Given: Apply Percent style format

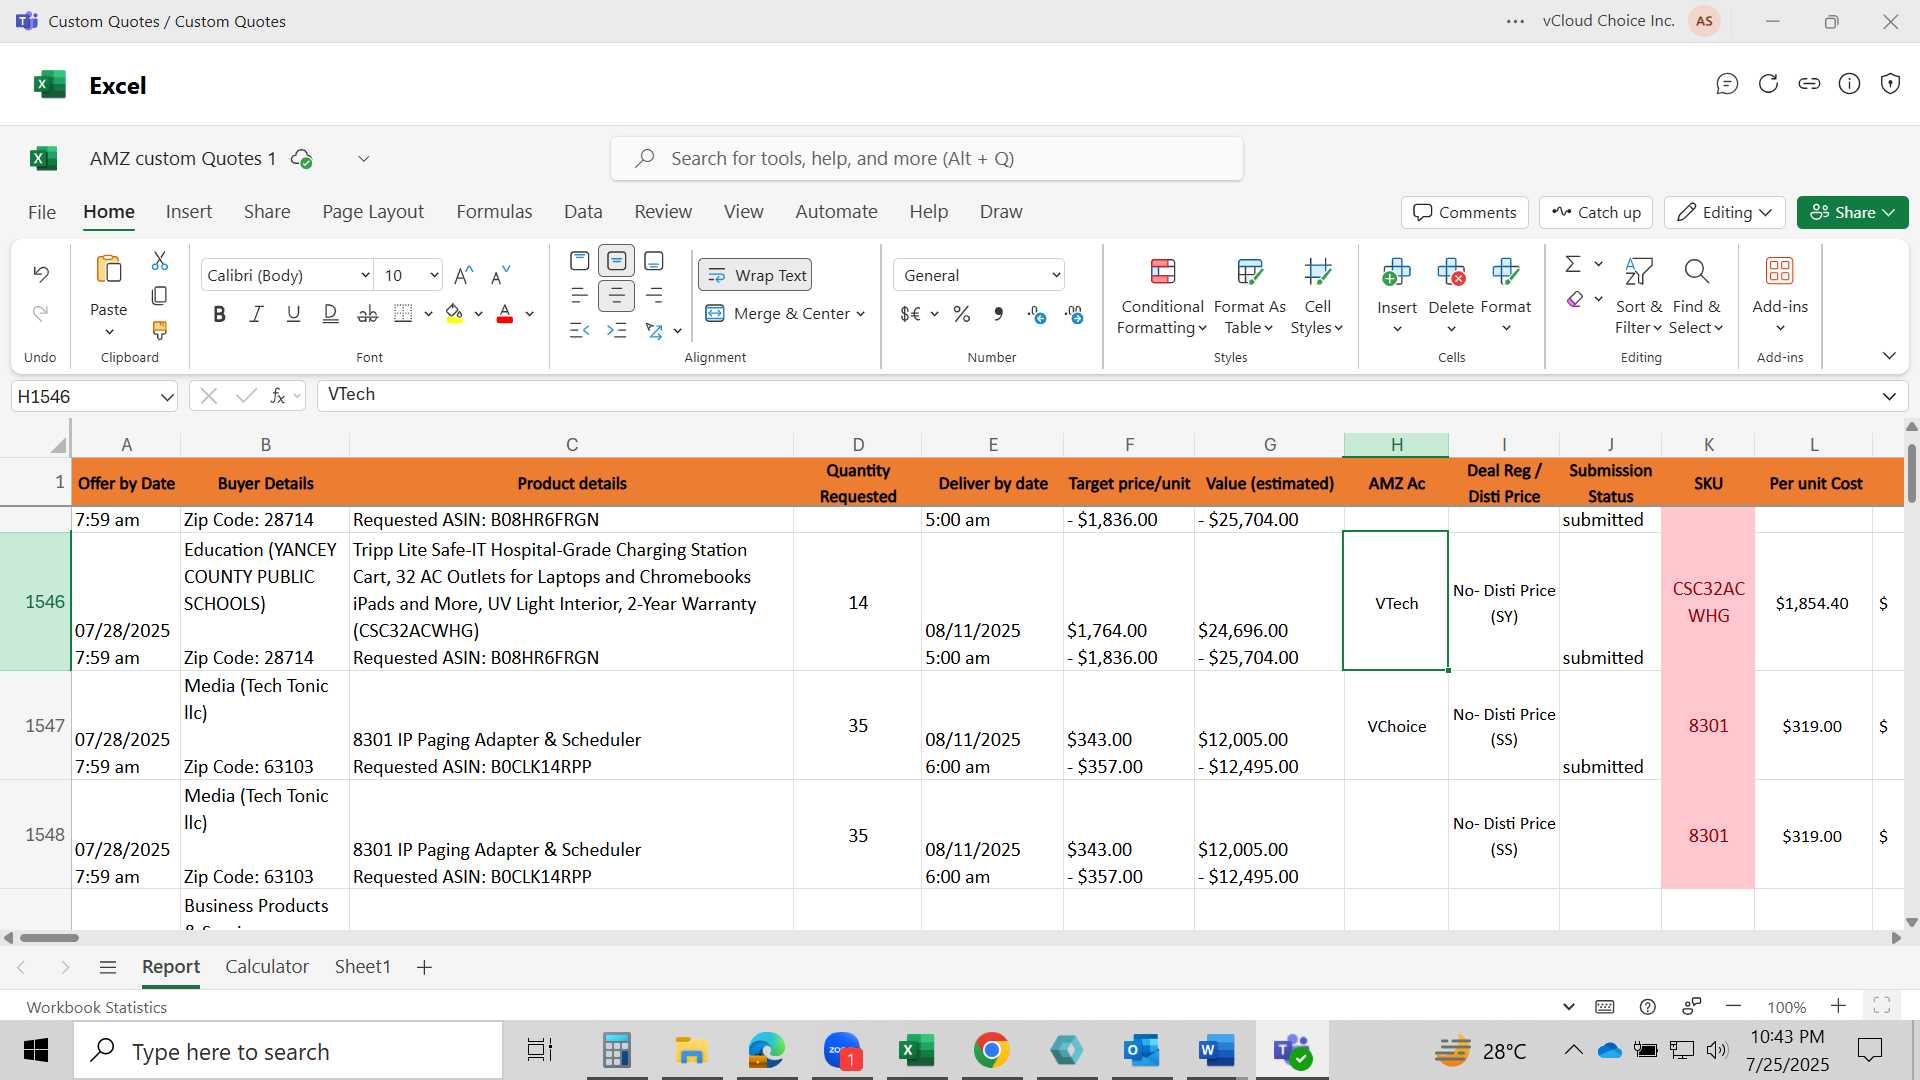Looking at the screenshot, I should tap(962, 314).
